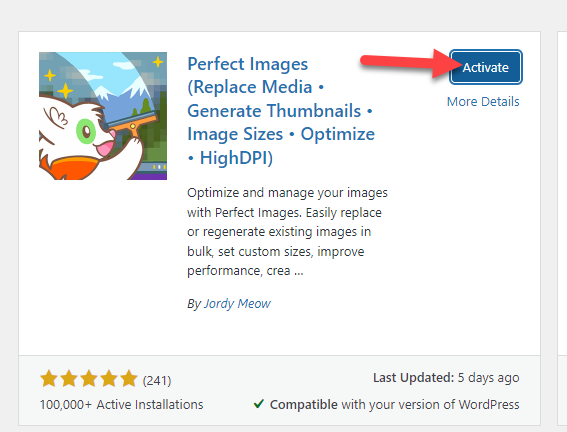
Task: Click the cat's green eye in plugin icon
Action: [x=86, y=132]
